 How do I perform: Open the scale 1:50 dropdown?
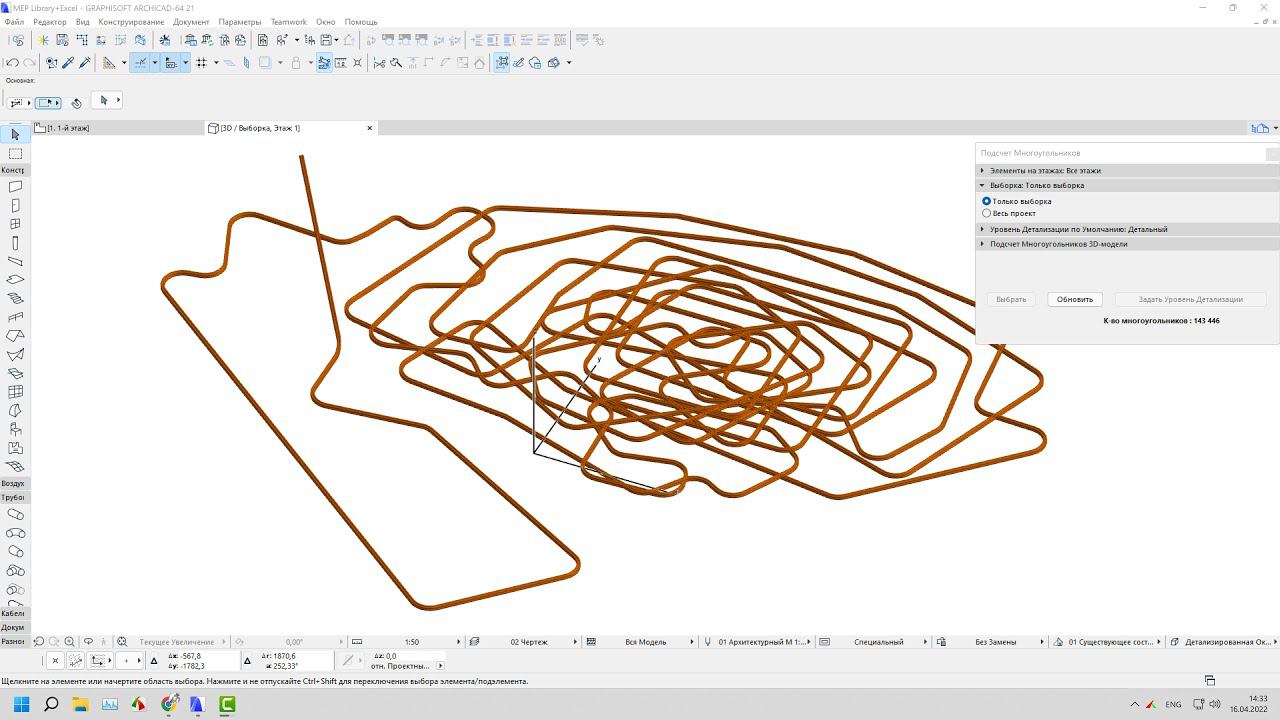[407, 642]
